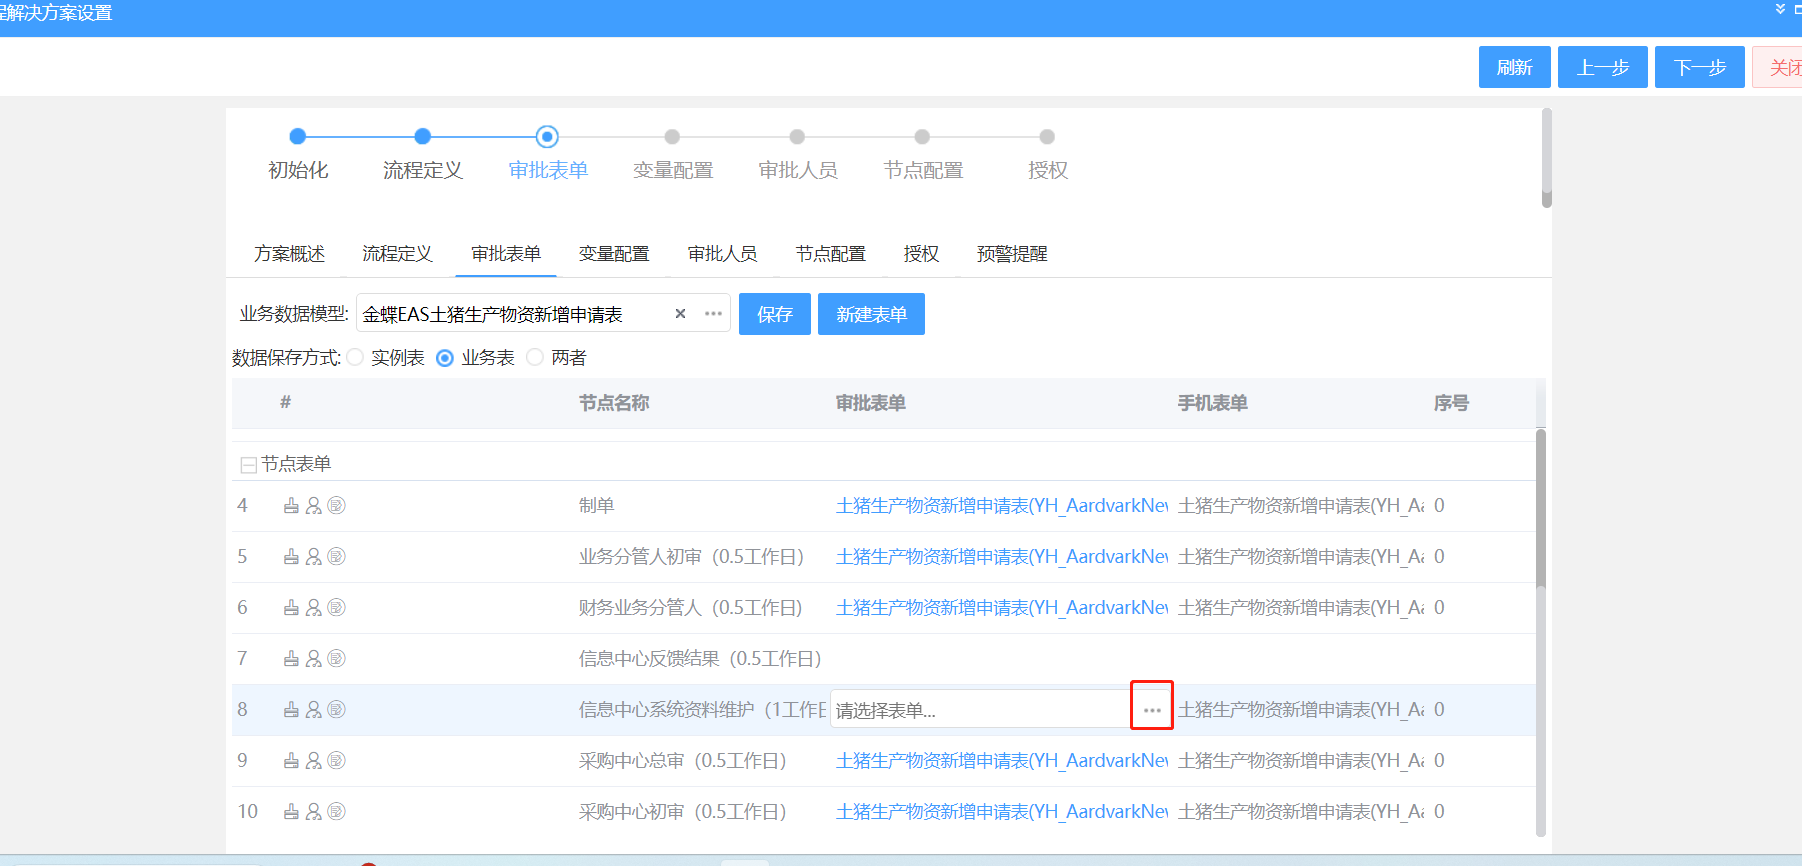Open 业务数据模型 selector via ellipsis button
Viewport: 1802px width, 866px height.
pyautogui.click(x=713, y=314)
